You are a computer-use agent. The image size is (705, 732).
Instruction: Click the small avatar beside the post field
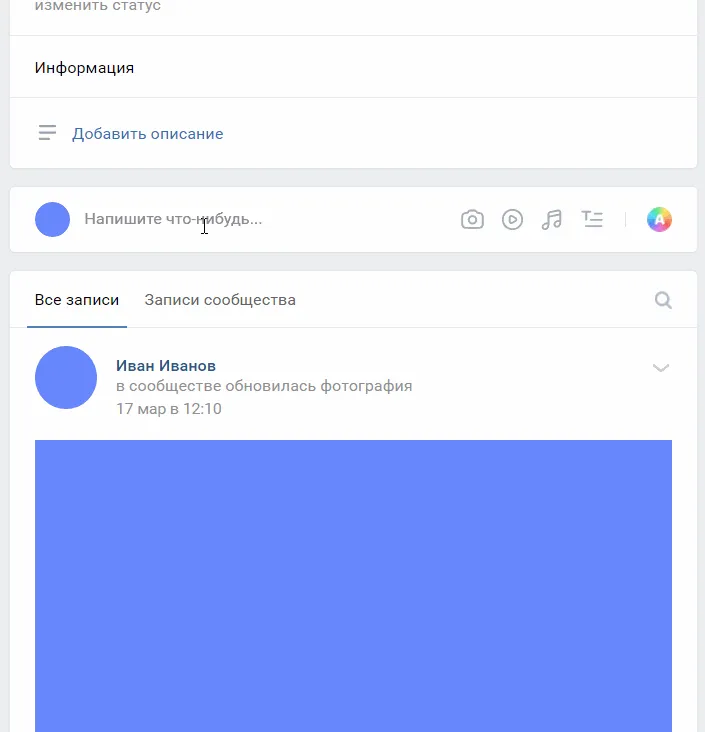point(52,219)
